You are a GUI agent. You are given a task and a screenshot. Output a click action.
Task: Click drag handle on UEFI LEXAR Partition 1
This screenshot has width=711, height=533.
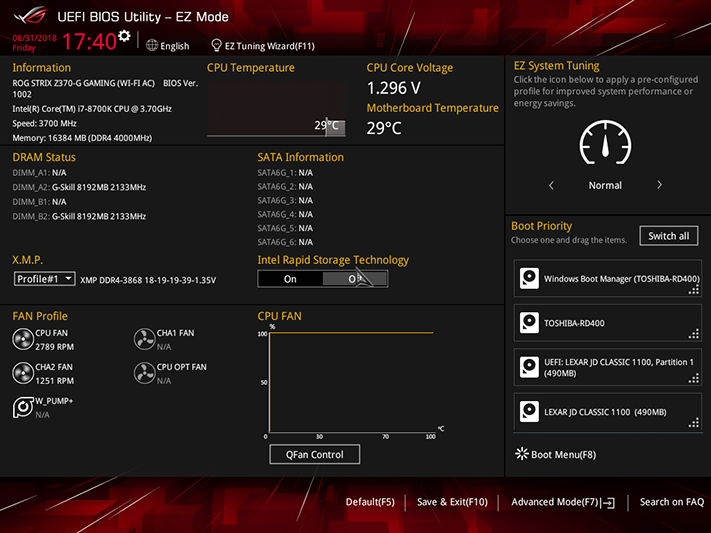tap(694, 378)
